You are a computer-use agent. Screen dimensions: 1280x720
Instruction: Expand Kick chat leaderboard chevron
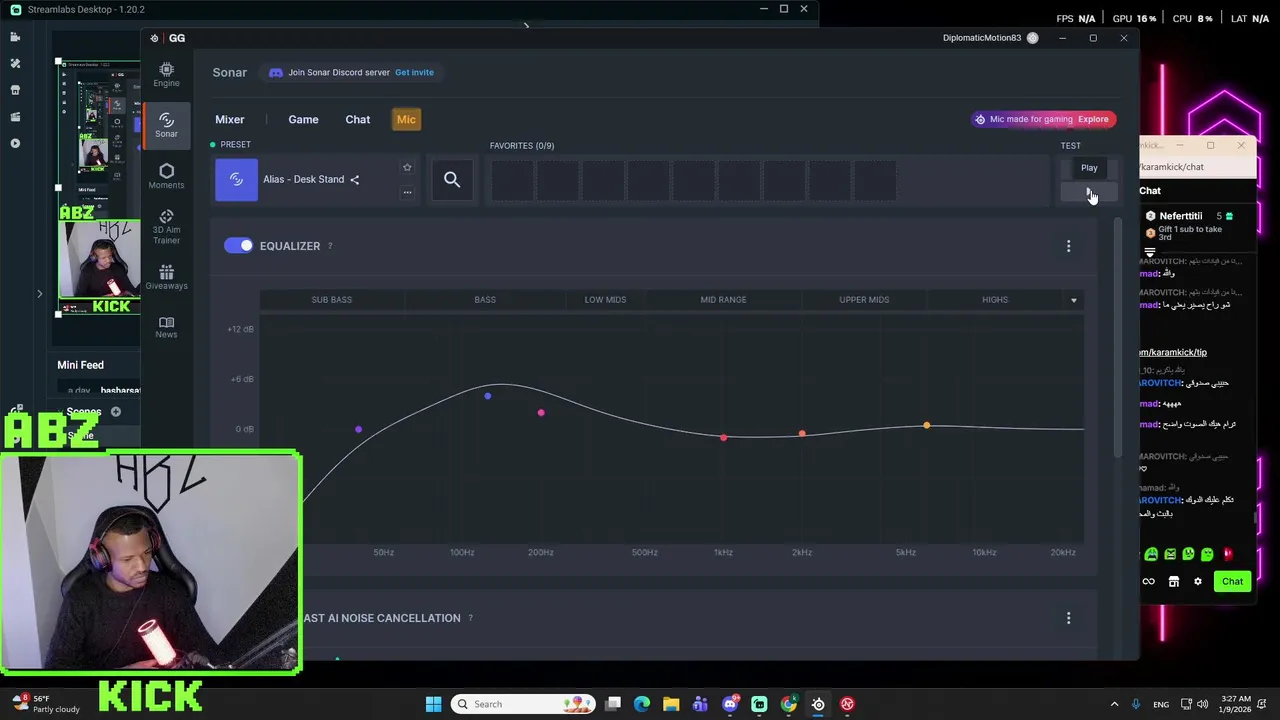pos(1149,252)
